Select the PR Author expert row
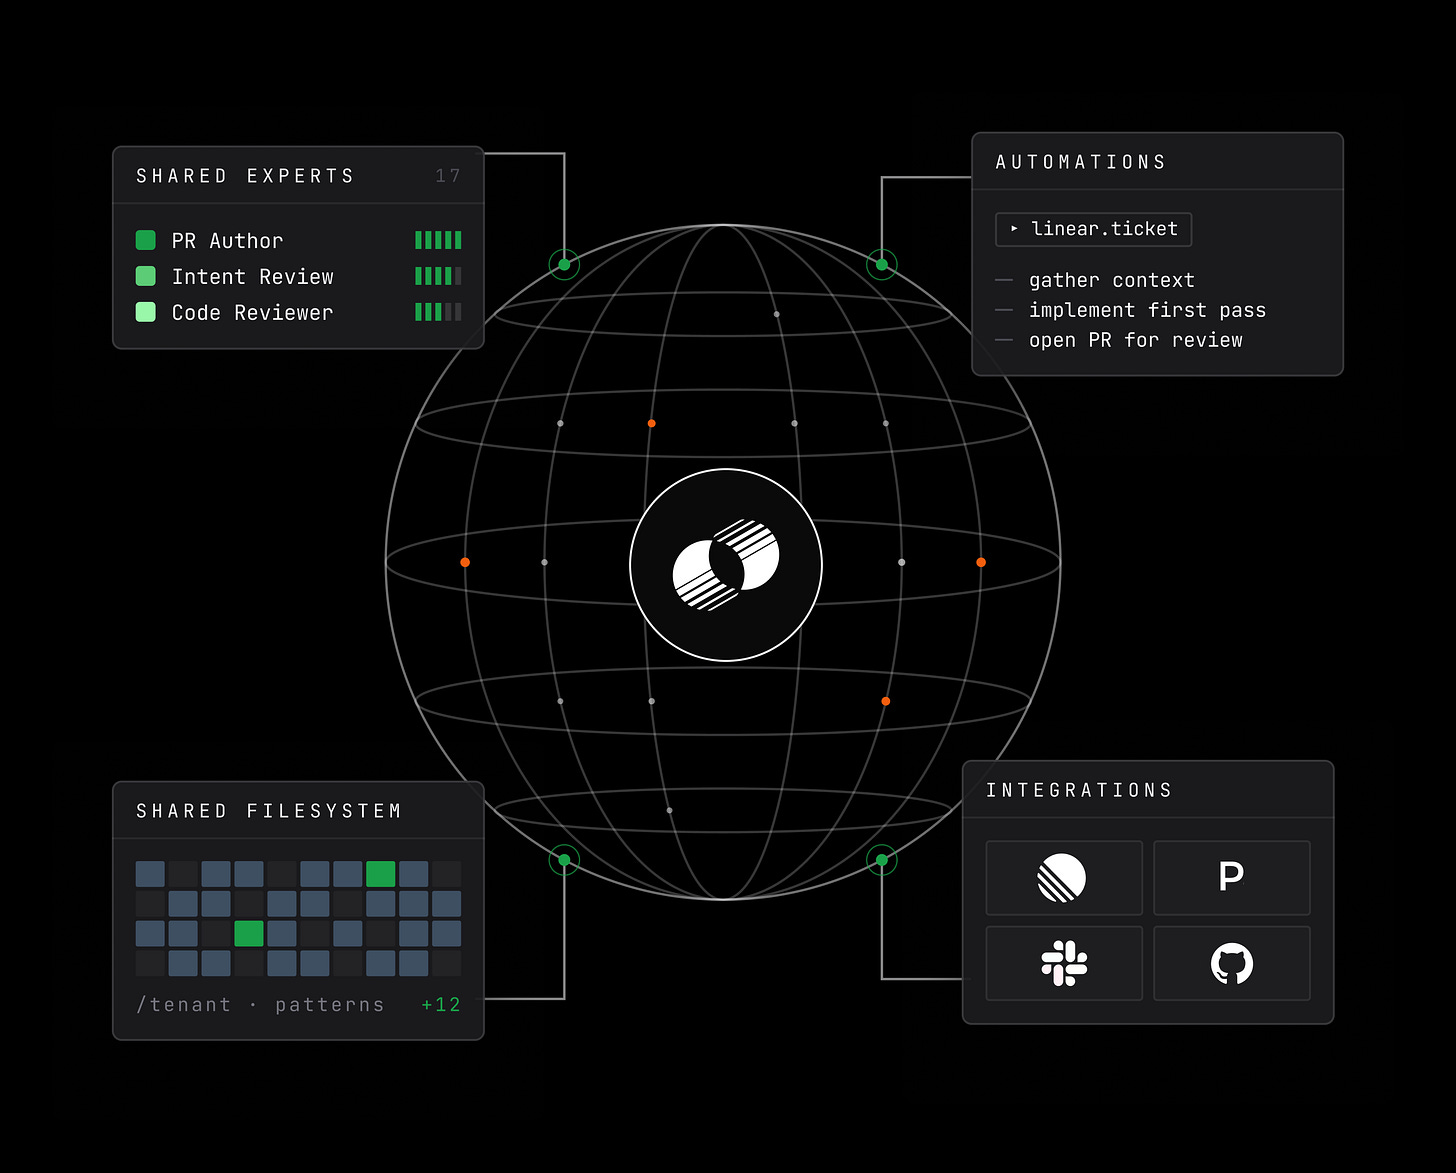The height and width of the screenshot is (1173, 1456). coord(299,241)
